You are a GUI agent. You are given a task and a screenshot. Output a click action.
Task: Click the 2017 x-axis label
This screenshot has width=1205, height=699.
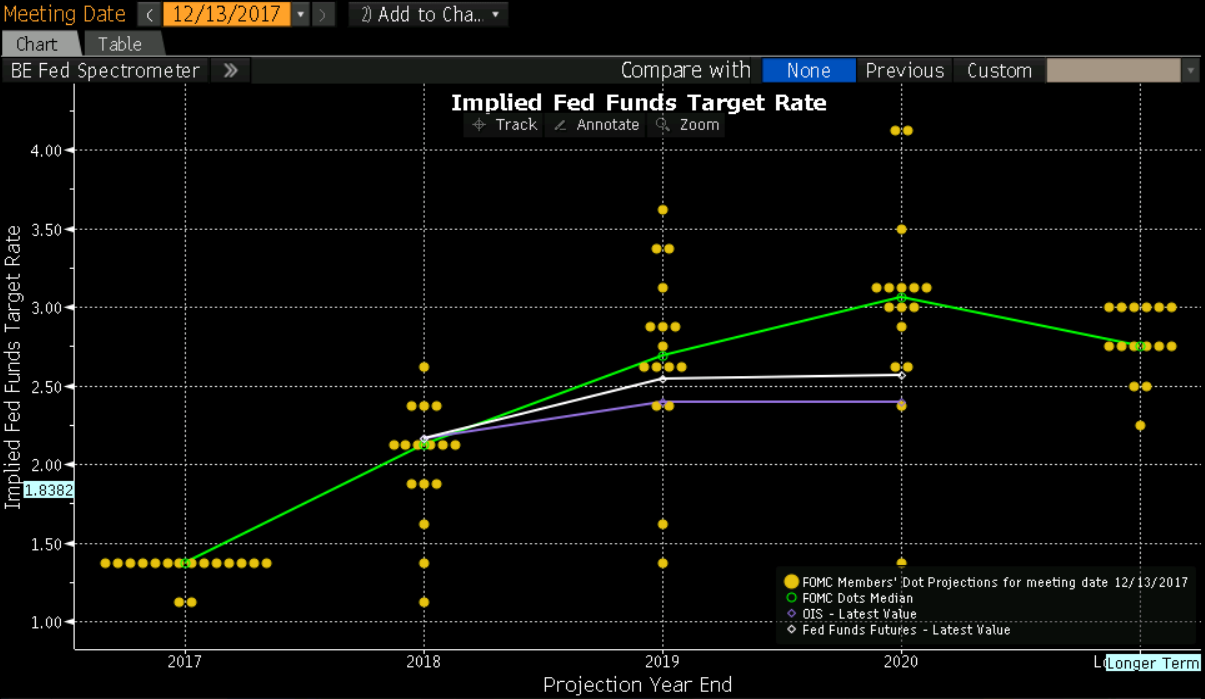click(x=185, y=661)
